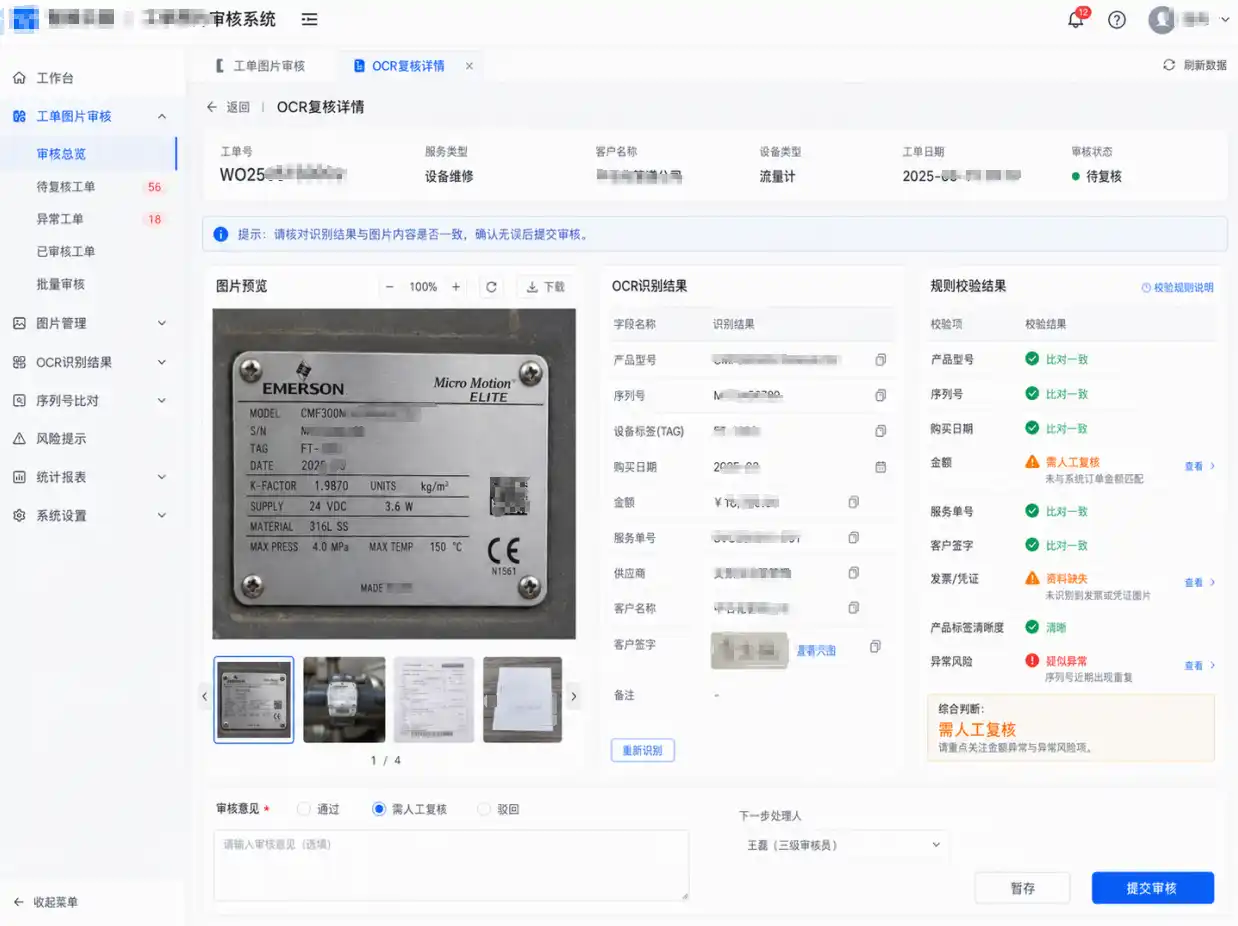Viewport: 1238px width, 926px height.
Task: Close the OCR复核详情 tab
Action: [x=469, y=66]
